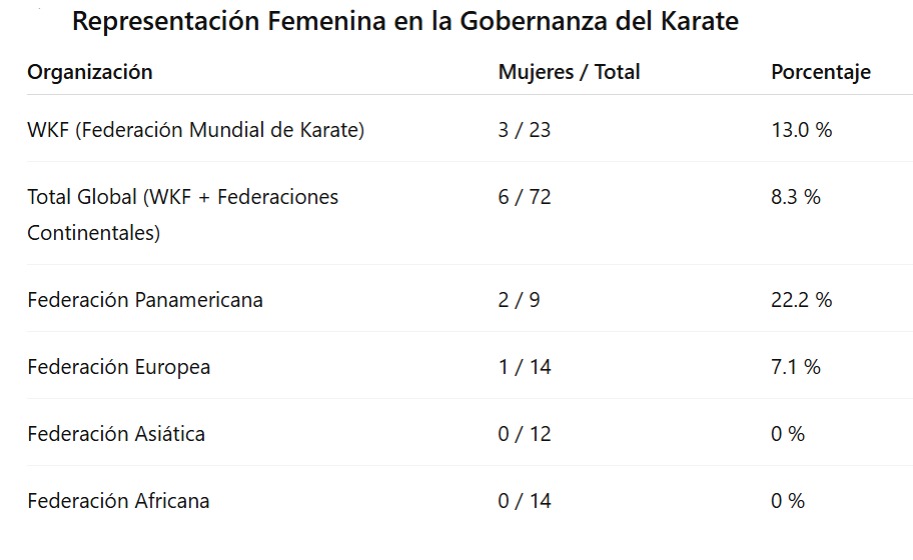Click the '1 / 14' cell
The width and height of the screenshot is (913, 560).
tap(524, 367)
